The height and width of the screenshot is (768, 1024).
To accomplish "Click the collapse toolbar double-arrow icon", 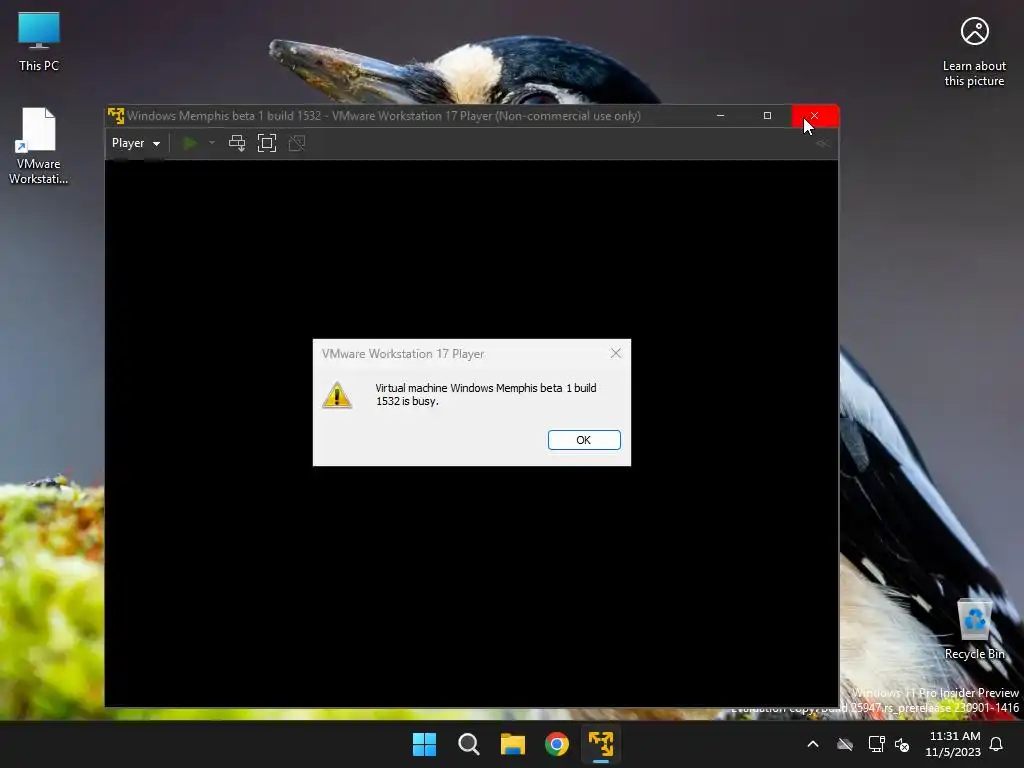I will click(822, 143).
